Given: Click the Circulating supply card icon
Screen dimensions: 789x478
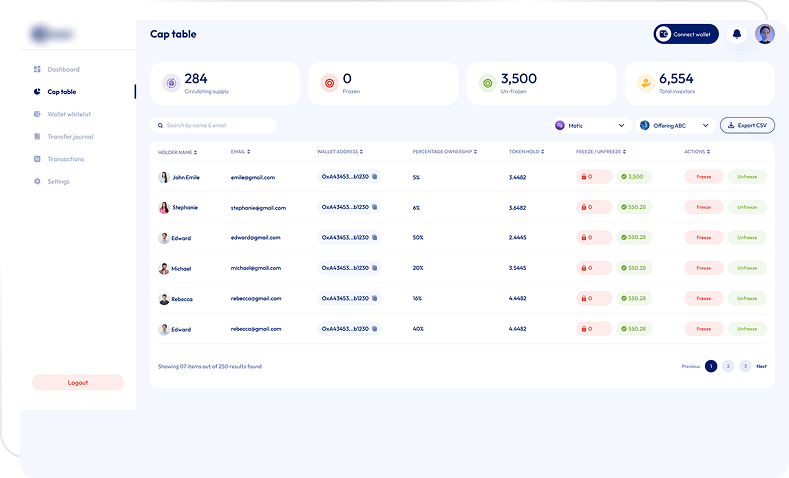Looking at the screenshot, I should [170, 84].
